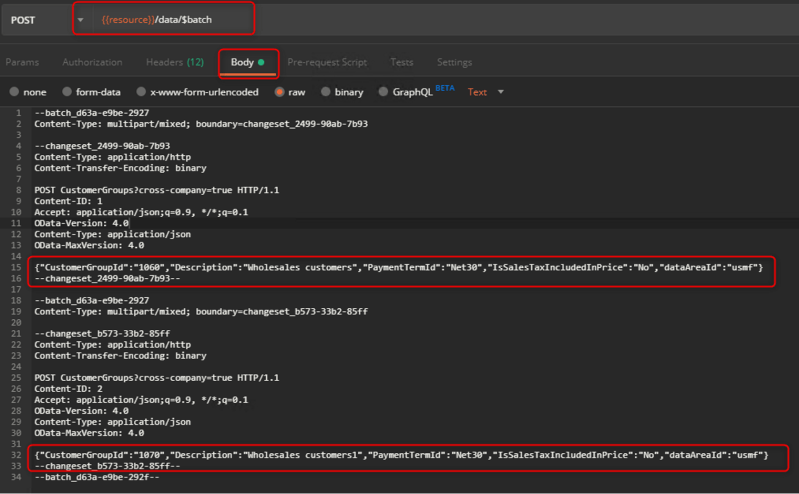799x494 pixels.
Task: Click line 4 --changeset_2499-90ab-7b93
Action: pos(102,146)
